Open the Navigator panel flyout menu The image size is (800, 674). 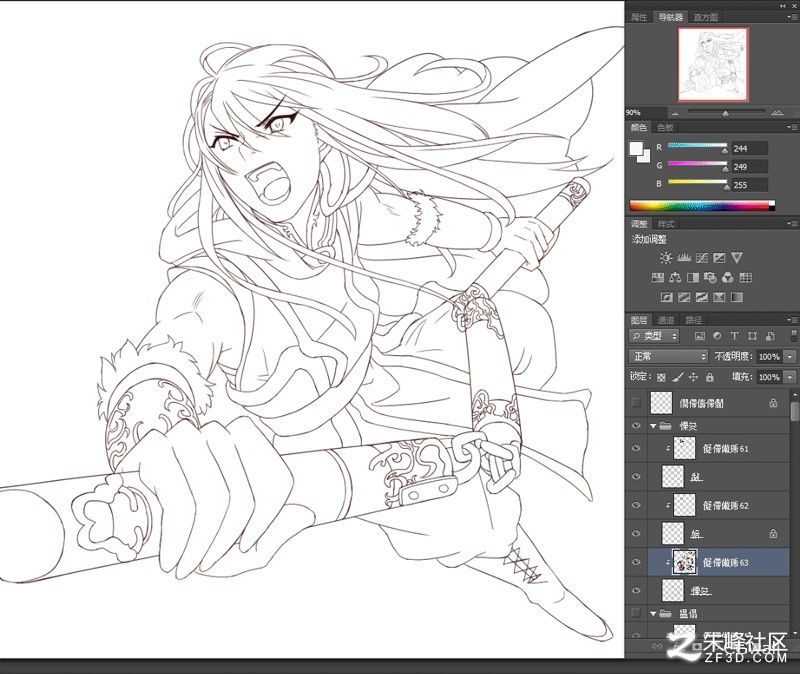pyautogui.click(x=791, y=17)
